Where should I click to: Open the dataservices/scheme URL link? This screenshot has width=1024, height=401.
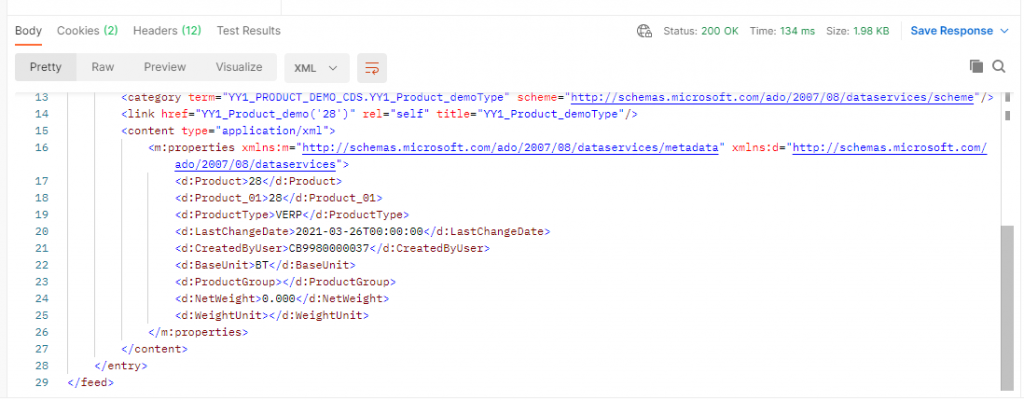pyautogui.click(x=773, y=97)
